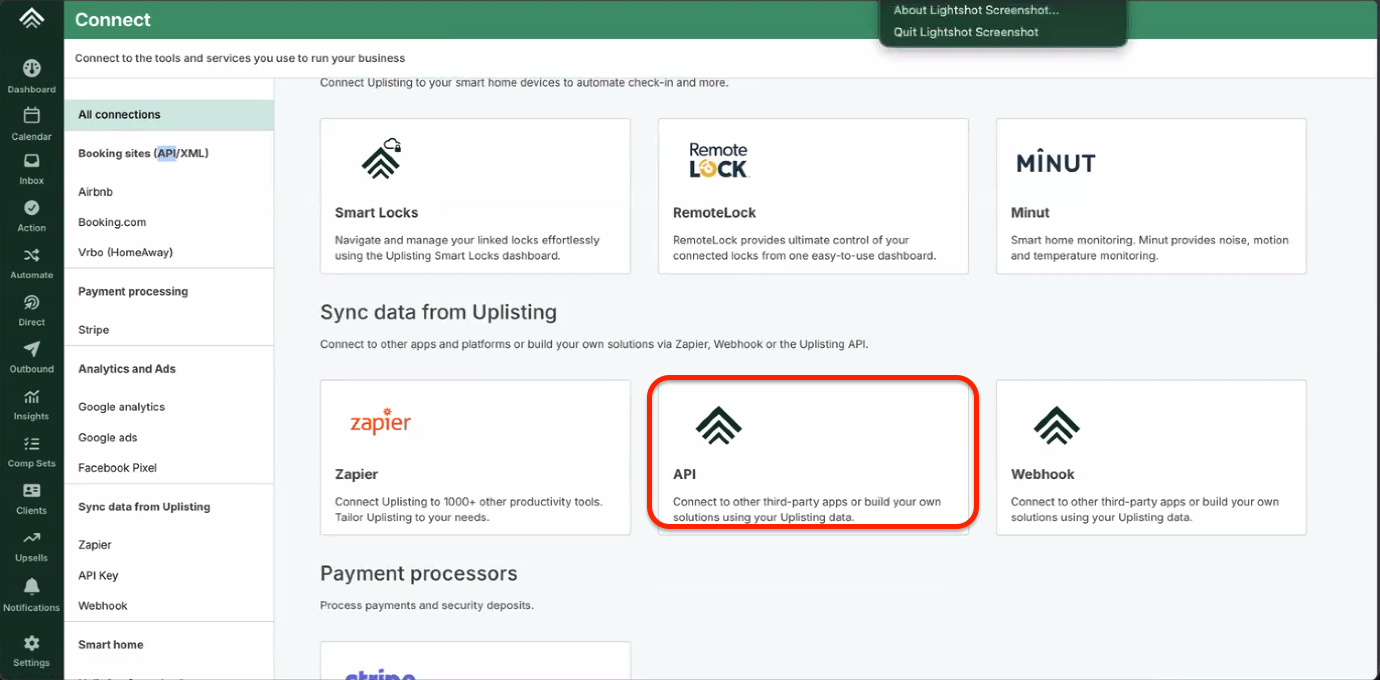
Task: Open Booking.com in the connections menu
Action: 112,222
